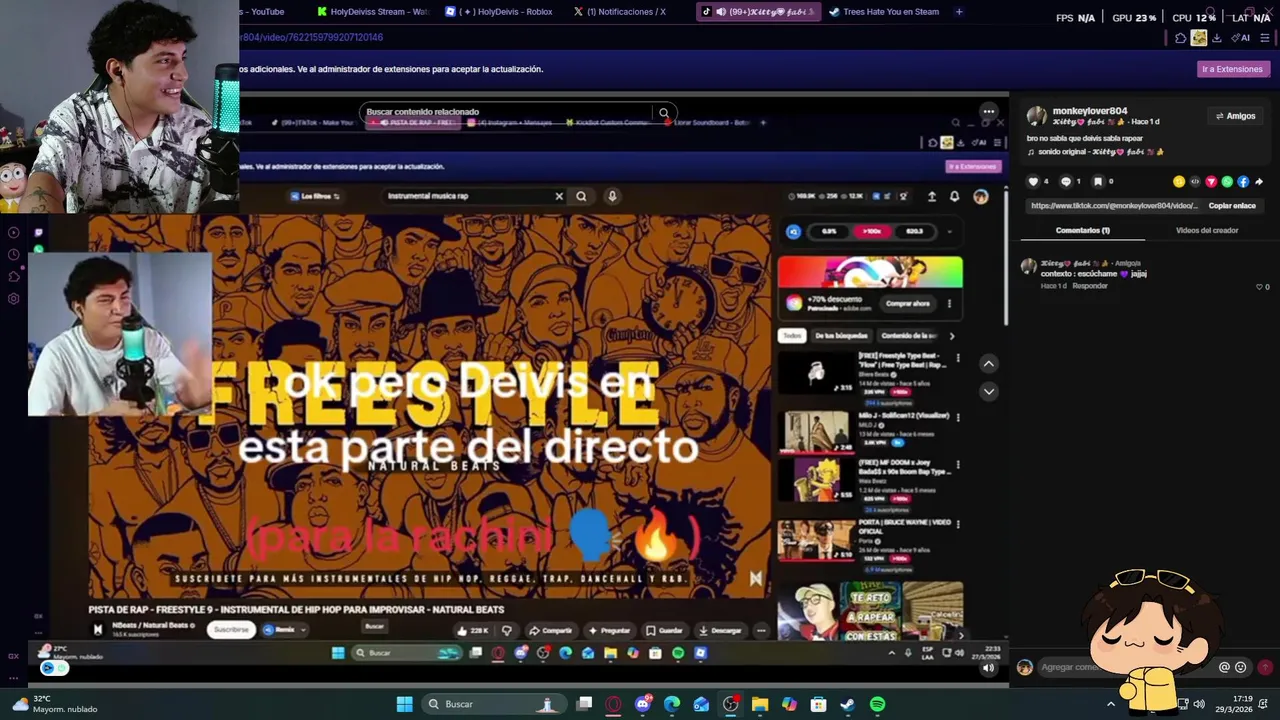Save video using the bookmark icon
Screen dimensions: 1280x720
click(x=1097, y=181)
